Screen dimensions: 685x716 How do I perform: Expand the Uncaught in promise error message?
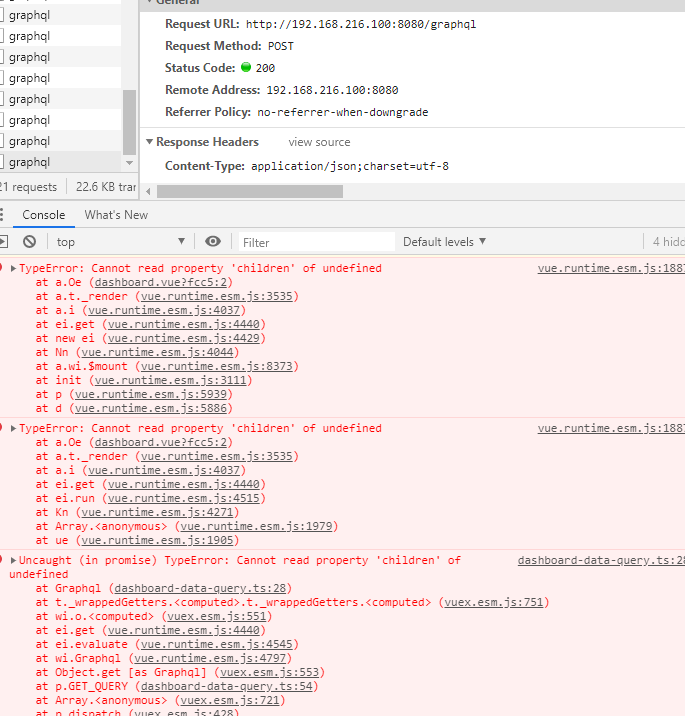tap(13, 560)
